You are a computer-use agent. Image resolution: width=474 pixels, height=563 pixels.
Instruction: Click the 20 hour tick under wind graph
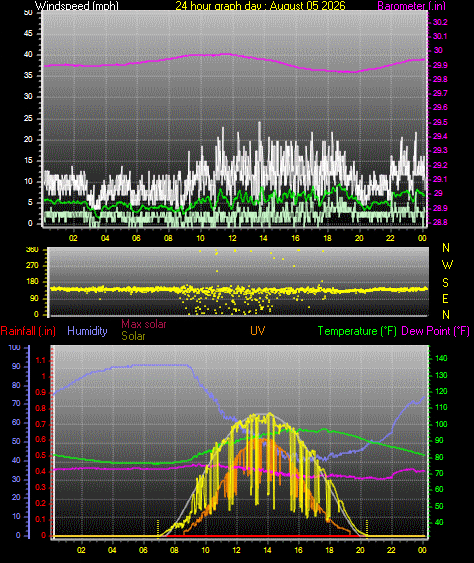click(359, 238)
